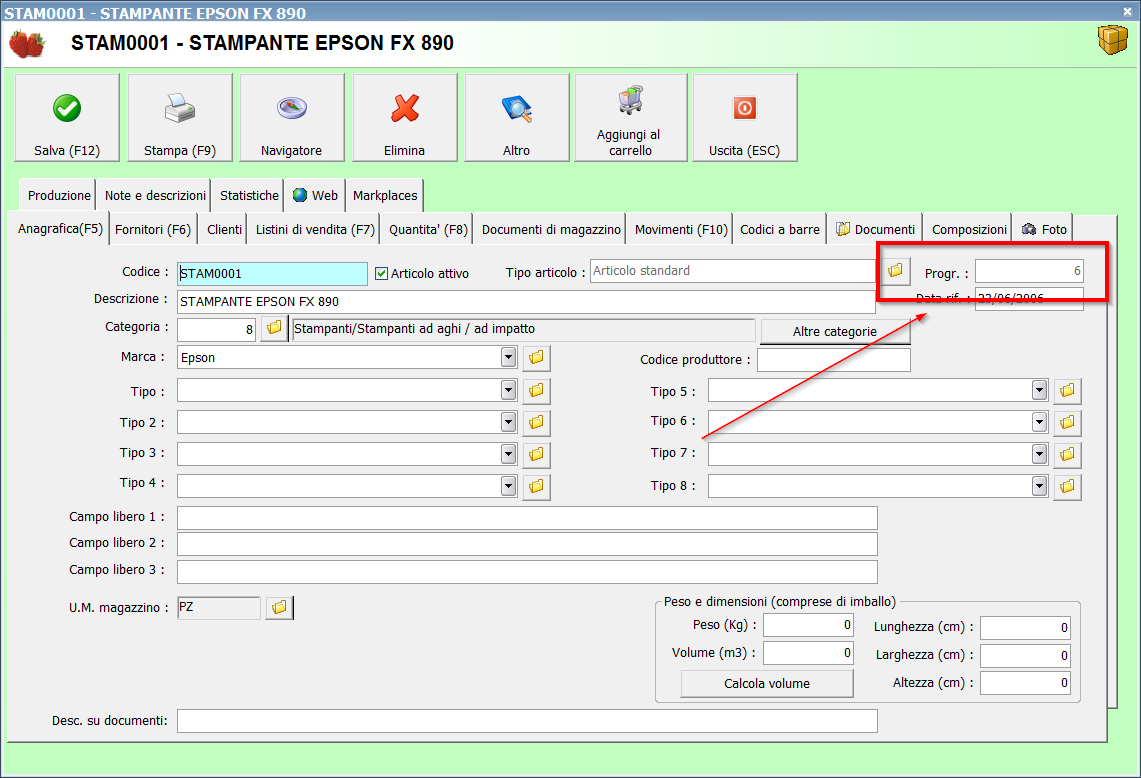Open the Web tab
The image size is (1141, 778).
[x=315, y=195]
